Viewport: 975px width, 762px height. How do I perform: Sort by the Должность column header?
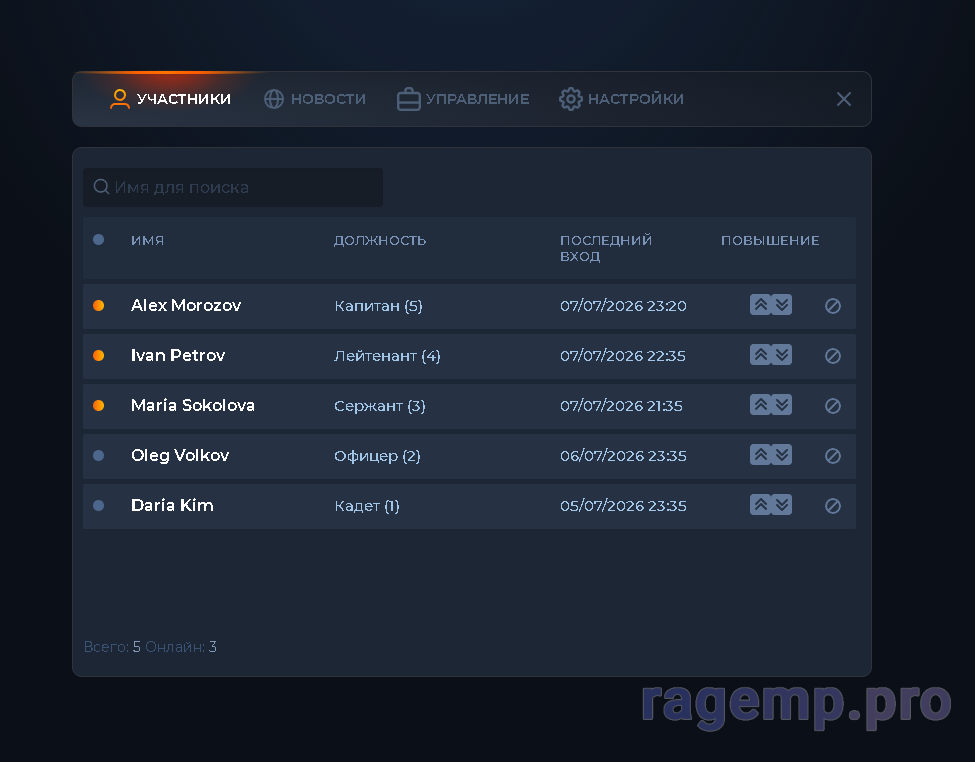click(380, 240)
